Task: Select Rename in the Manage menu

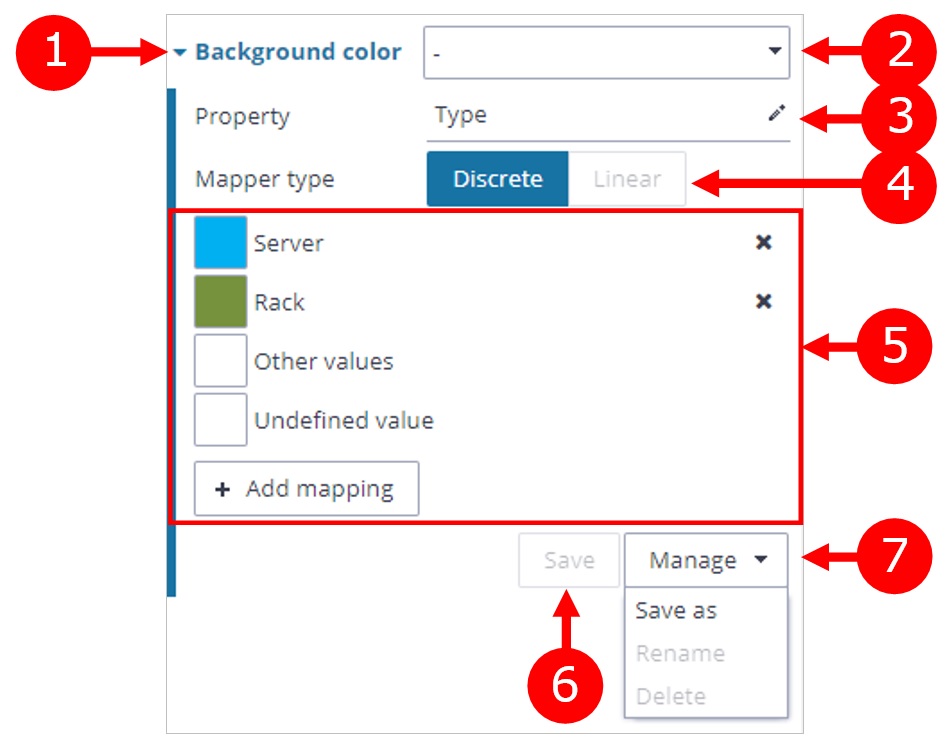Action: coord(680,654)
